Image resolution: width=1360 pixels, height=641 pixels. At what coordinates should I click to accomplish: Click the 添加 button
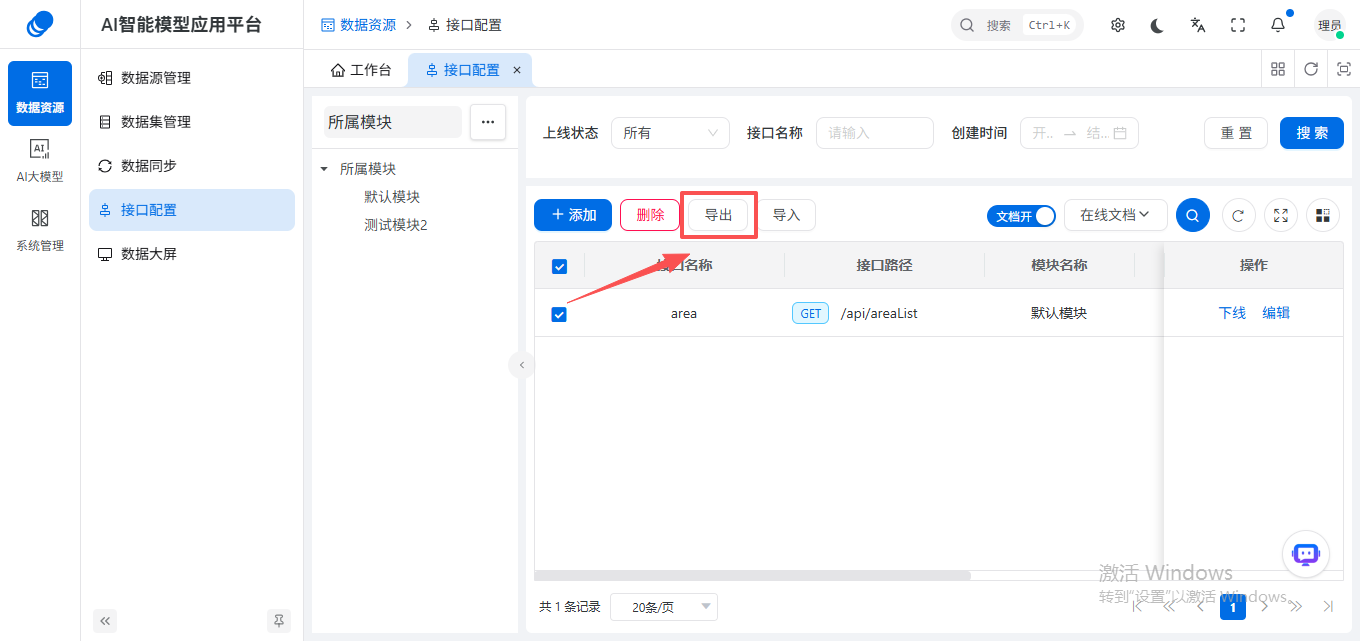[573, 215]
